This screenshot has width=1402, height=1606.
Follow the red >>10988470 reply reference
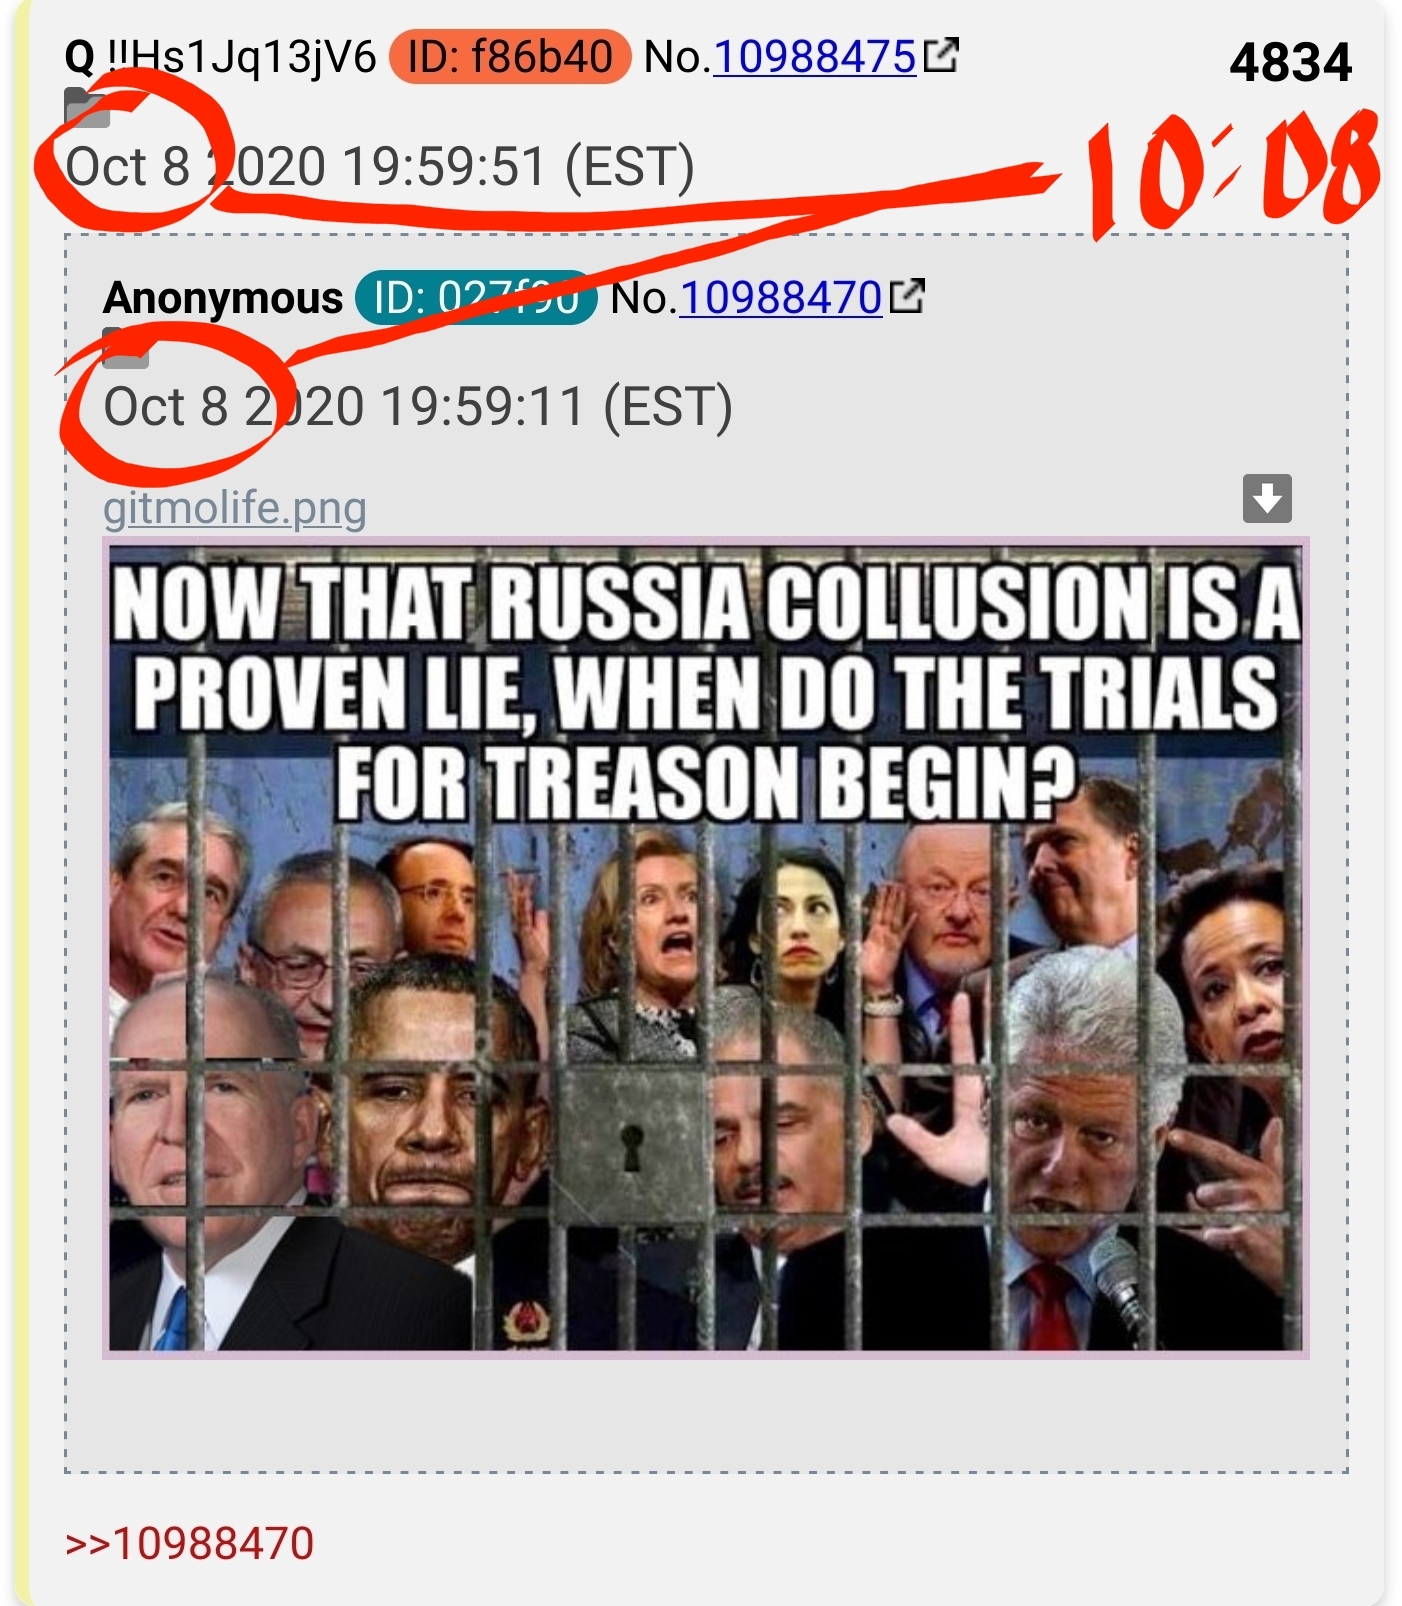point(189,1543)
